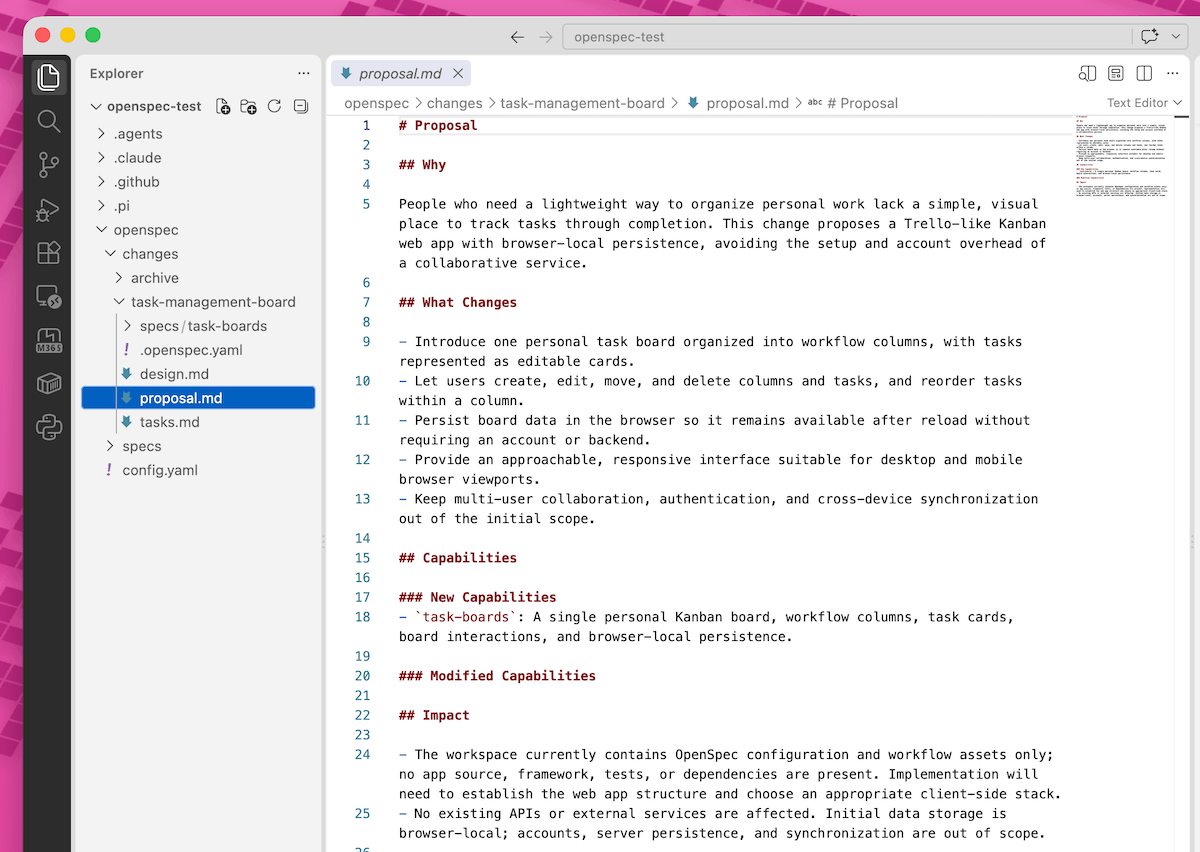This screenshot has width=1200, height=852.
Task: Open Explorer's more actions (three dots)
Action: click(304, 73)
